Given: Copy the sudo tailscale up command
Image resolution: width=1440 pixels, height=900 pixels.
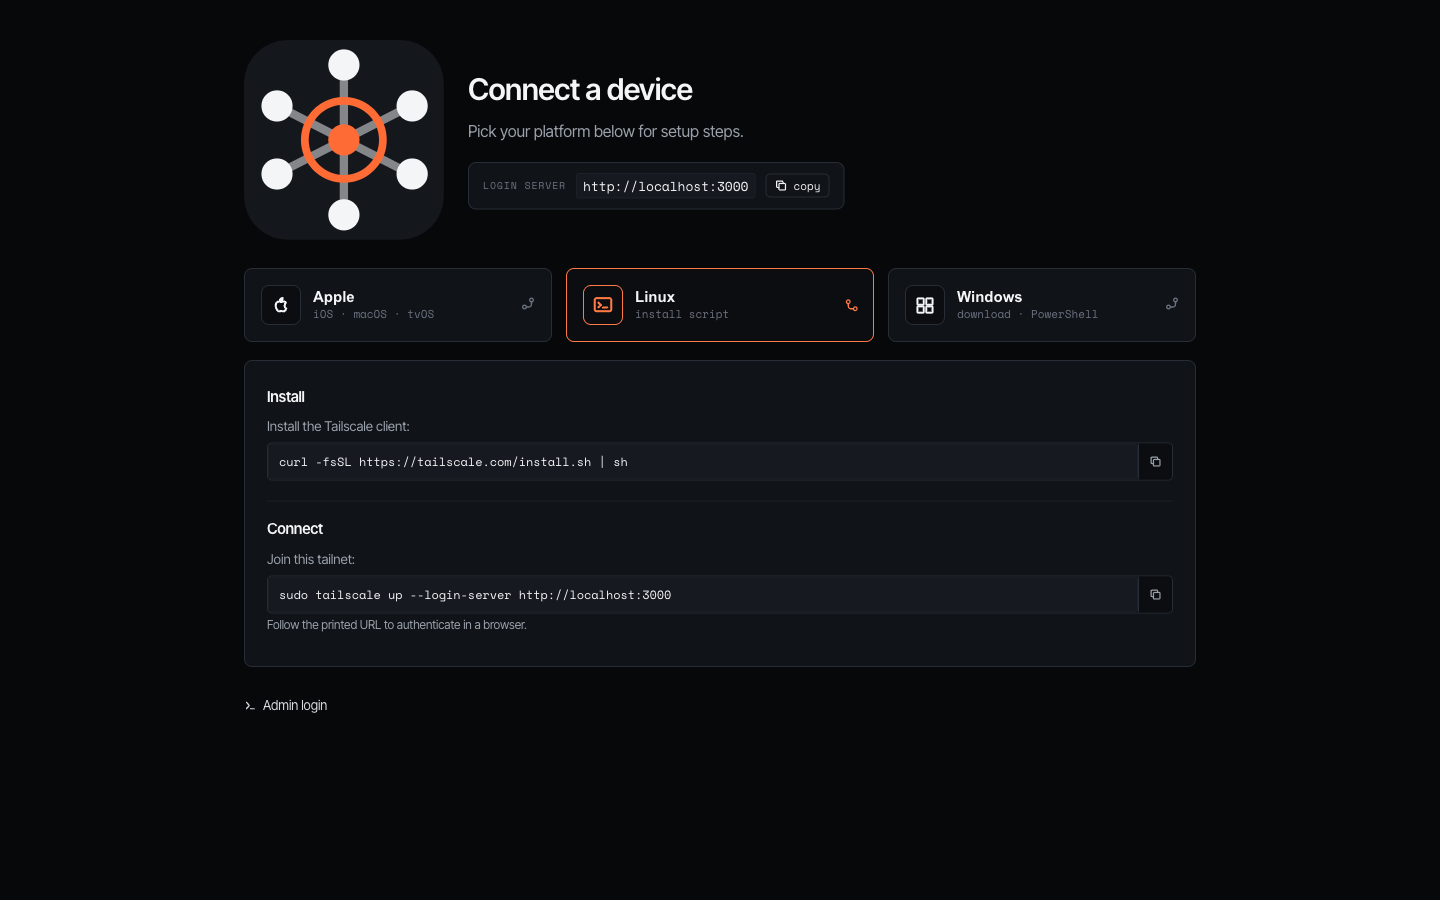Looking at the screenshot, I should (1155, 595).
